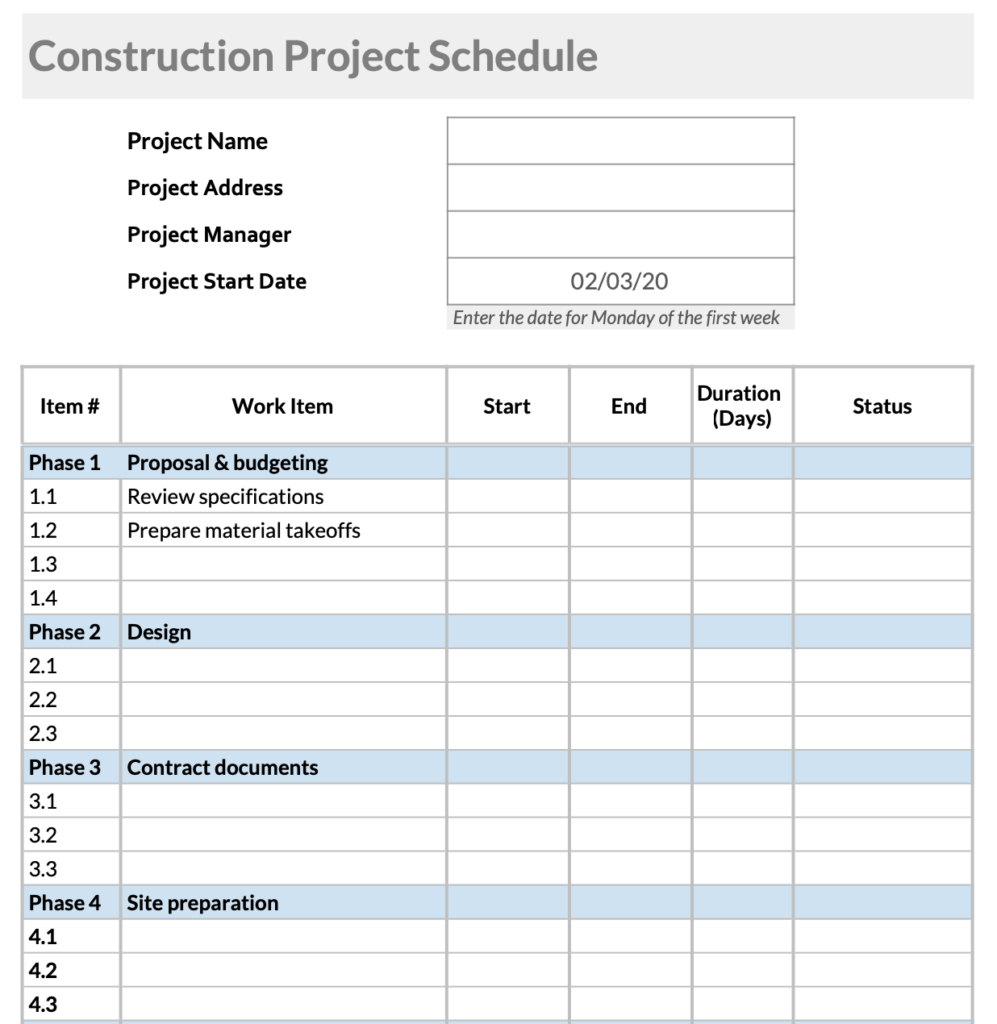Click the Status column header
The image size is (997, 1024).
coord(882,406)
